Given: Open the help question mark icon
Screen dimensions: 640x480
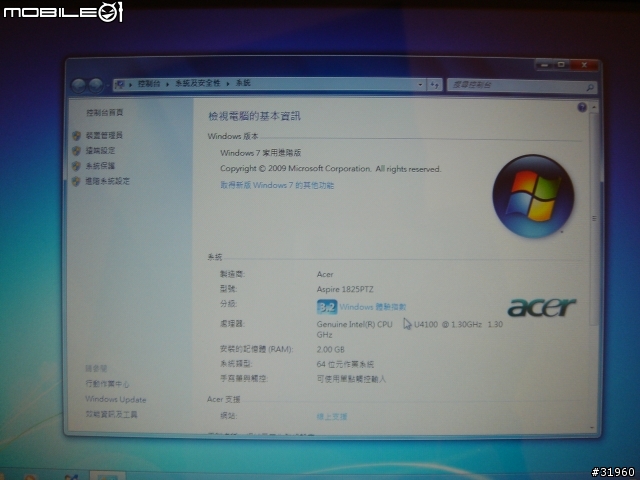Looking at the screenshot, I should pos(582,107).
